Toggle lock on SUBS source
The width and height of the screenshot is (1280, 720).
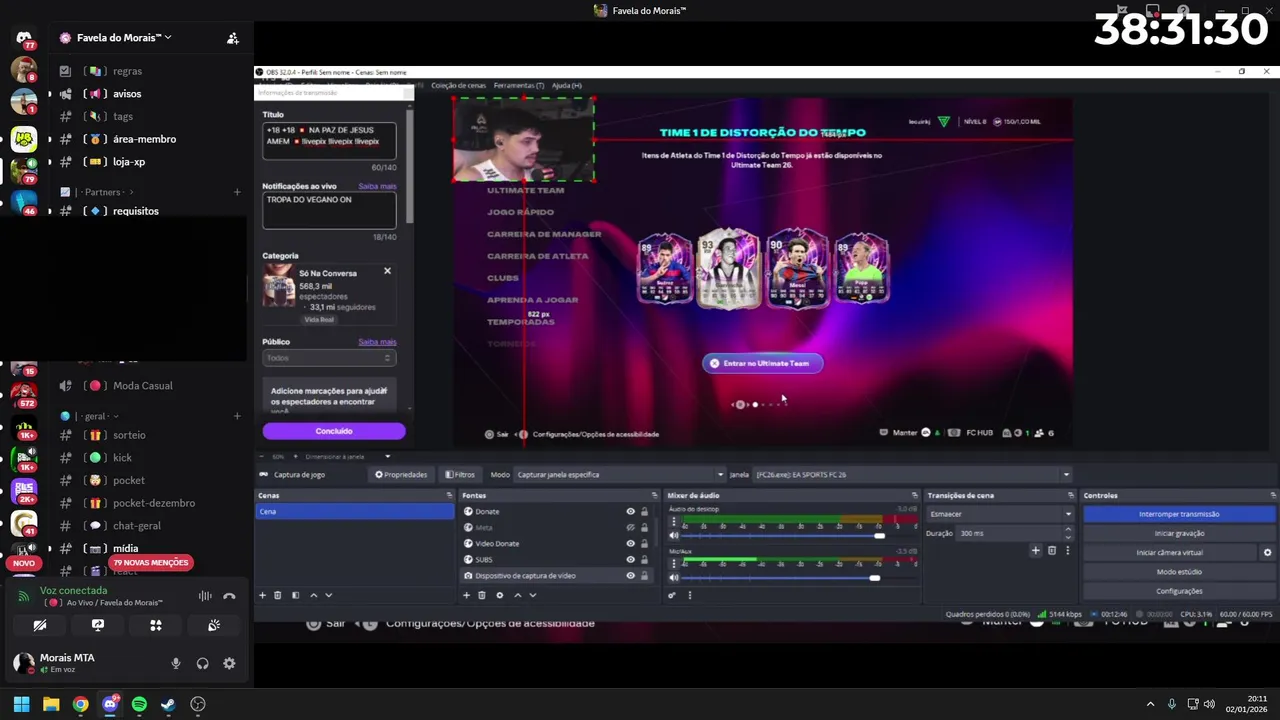(644, 559)
